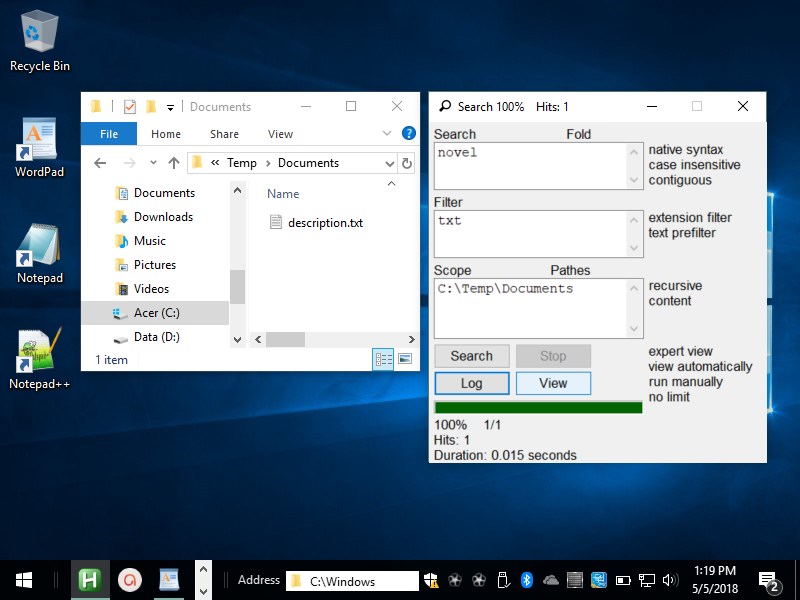Click the green search progress bar

point(538,407)
